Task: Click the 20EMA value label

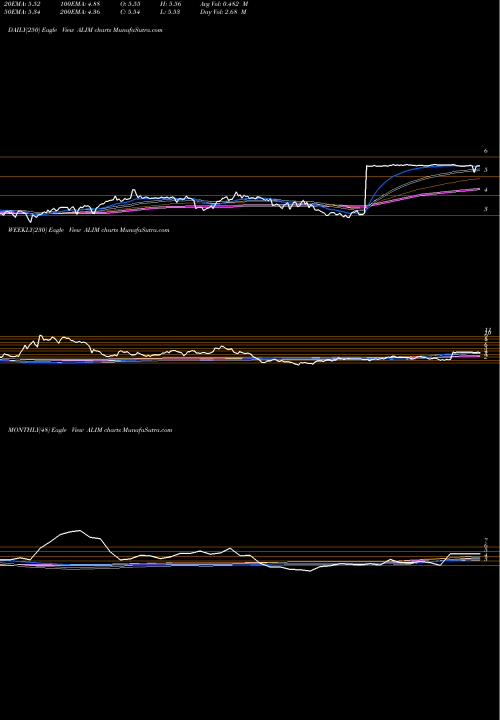Action: pyautogui.click(x=21, y=4)
